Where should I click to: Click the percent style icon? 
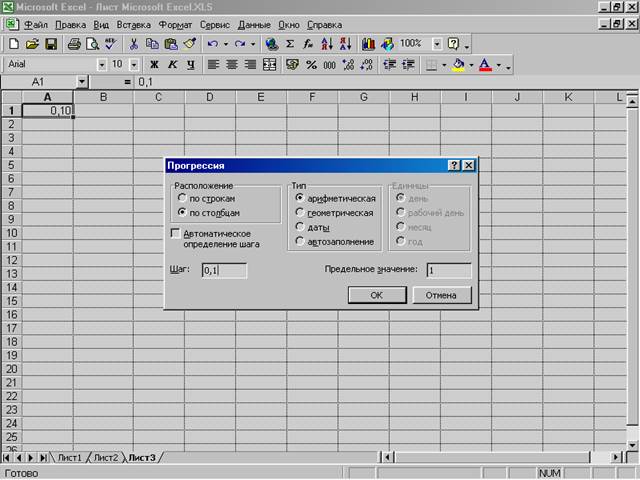311,64
